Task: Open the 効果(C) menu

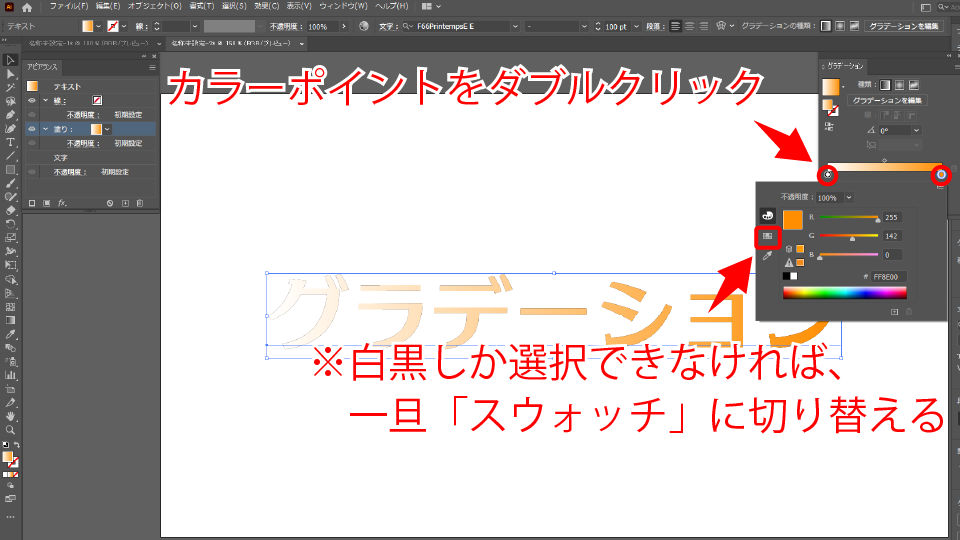Action: pos(266,6)
